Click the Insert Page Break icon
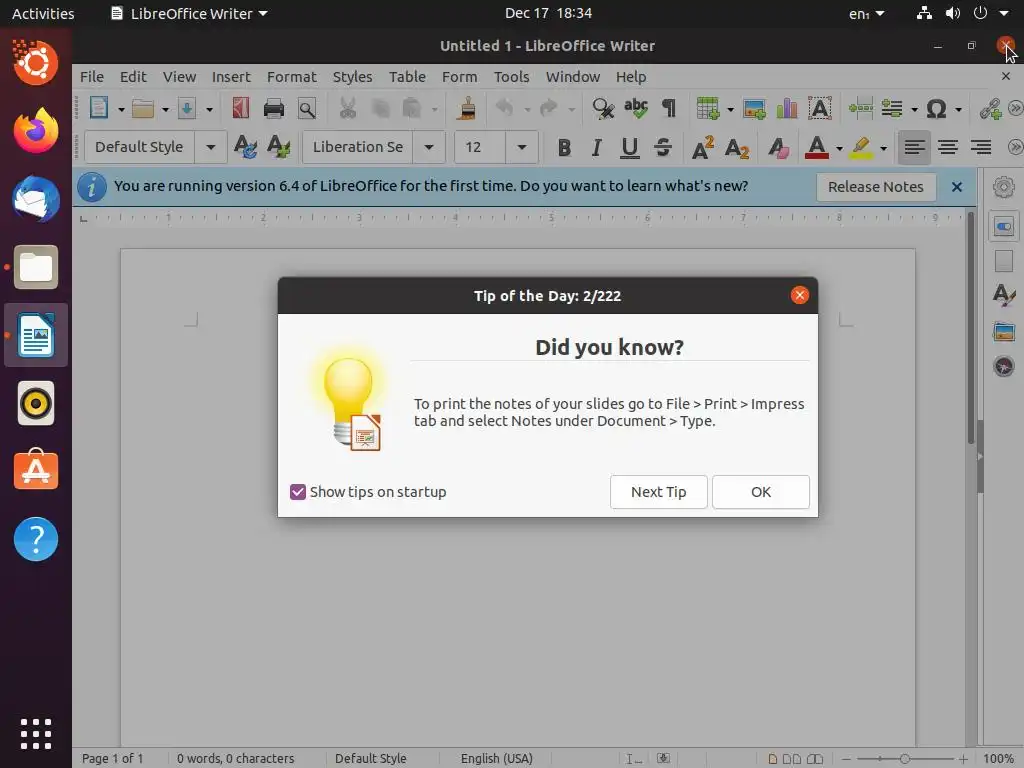Screen dimensions: 1024x768 [861, 108]
